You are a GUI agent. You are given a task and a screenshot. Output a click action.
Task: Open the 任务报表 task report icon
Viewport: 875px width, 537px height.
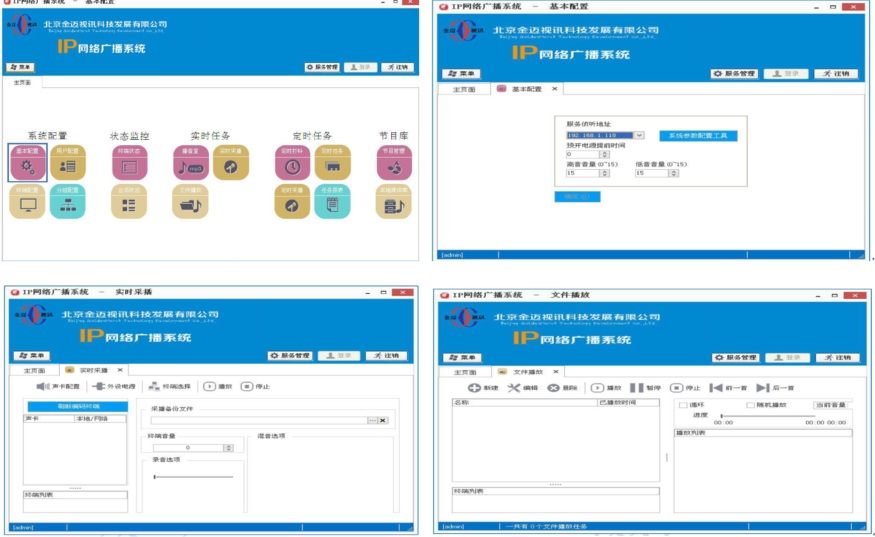tap(332, 202)
